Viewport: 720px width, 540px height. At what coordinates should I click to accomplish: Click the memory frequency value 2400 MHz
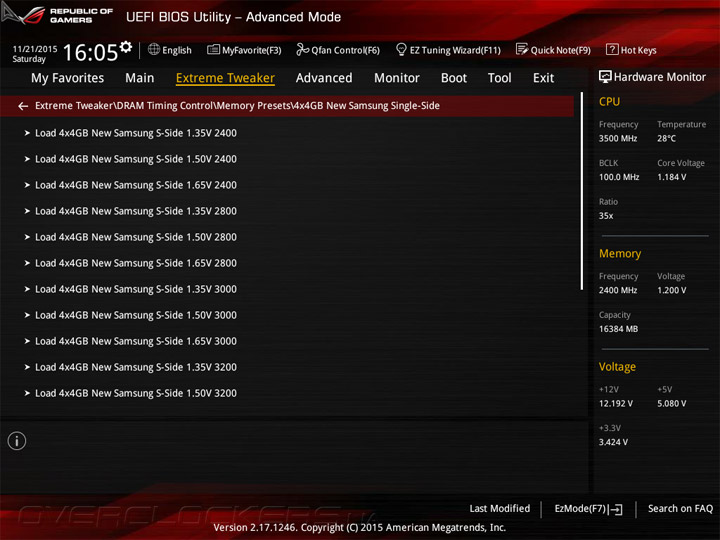click(618, 290)
